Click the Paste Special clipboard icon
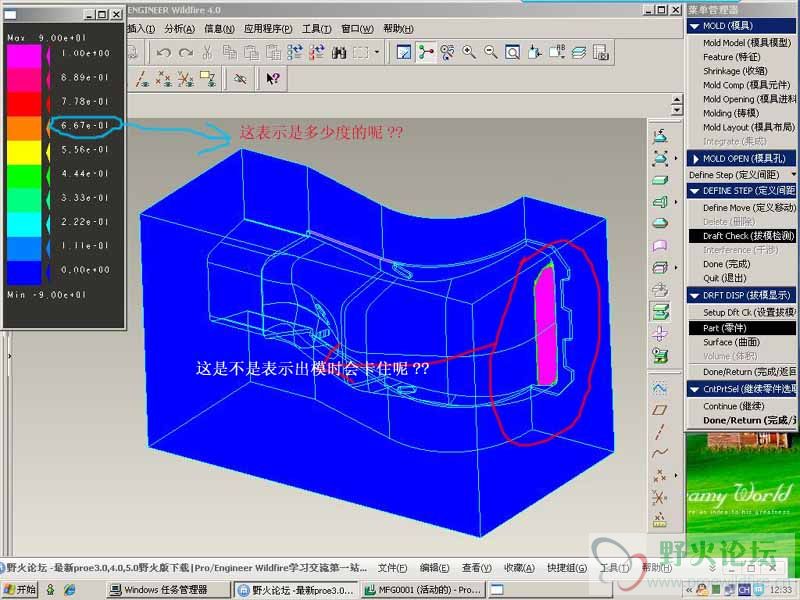The height and width of the screenshot is (600, 800). click(273, 53)
